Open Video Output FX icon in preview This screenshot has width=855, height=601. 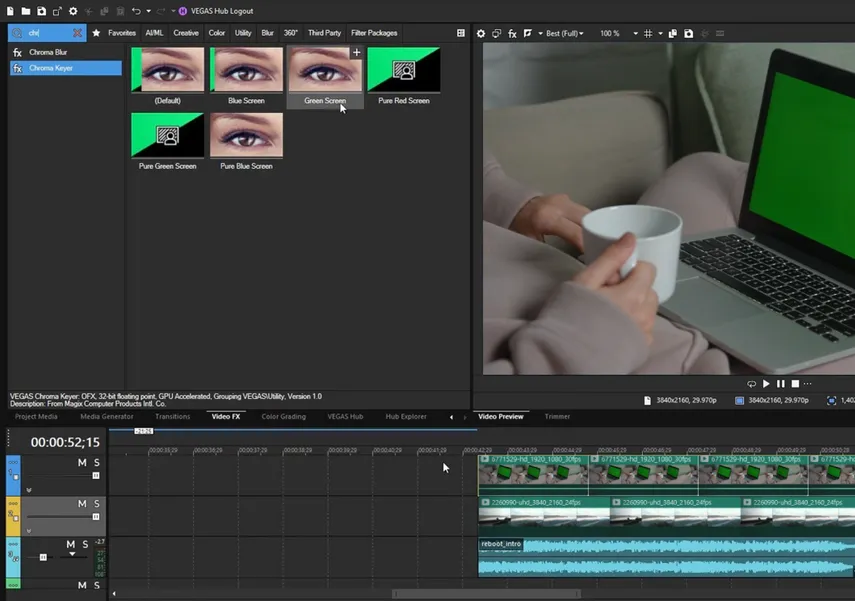click(x=512, y=34)
